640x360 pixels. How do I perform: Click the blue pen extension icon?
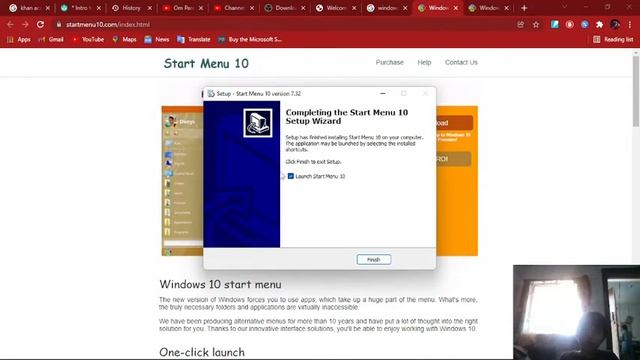554,24
